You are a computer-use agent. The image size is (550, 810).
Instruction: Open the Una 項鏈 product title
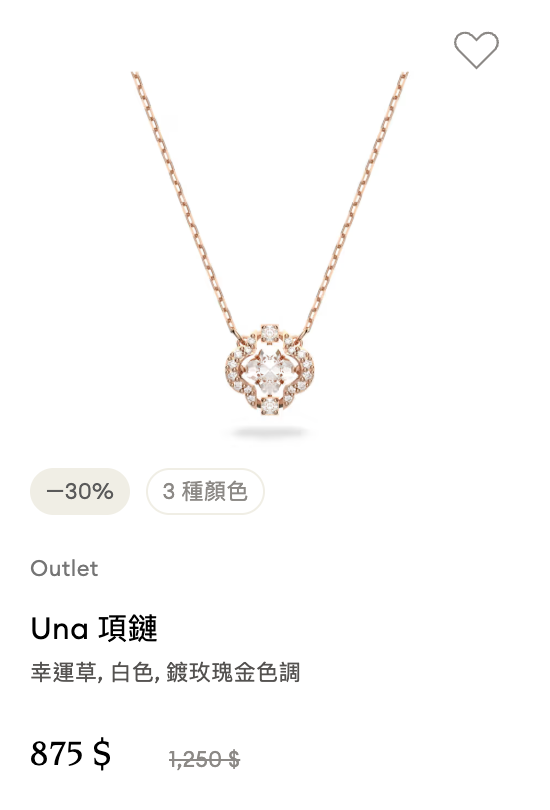coord(94,629)
